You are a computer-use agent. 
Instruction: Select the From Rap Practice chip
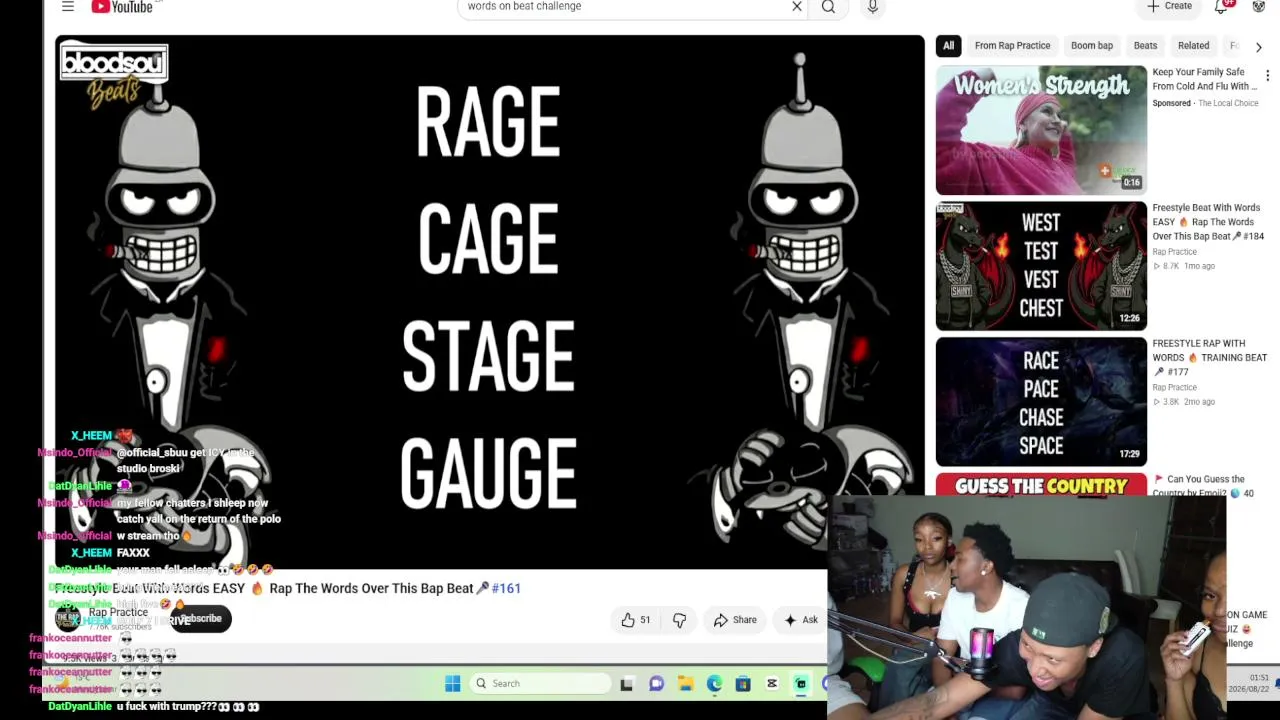[1012, 46]
